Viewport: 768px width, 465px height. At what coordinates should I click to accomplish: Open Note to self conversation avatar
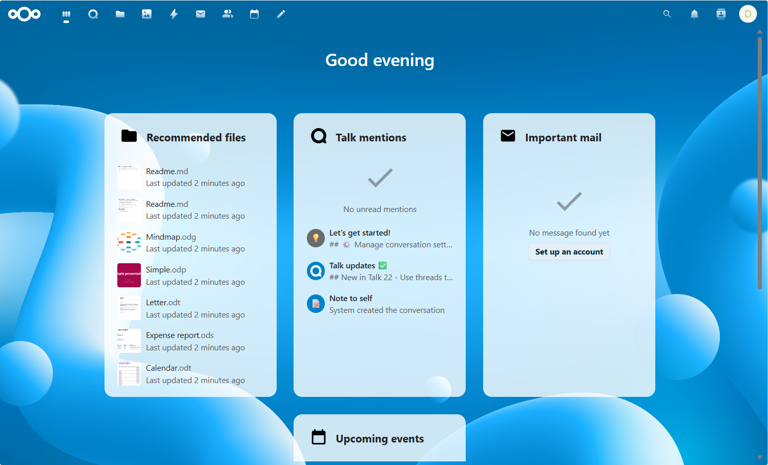tap(316, 304)
